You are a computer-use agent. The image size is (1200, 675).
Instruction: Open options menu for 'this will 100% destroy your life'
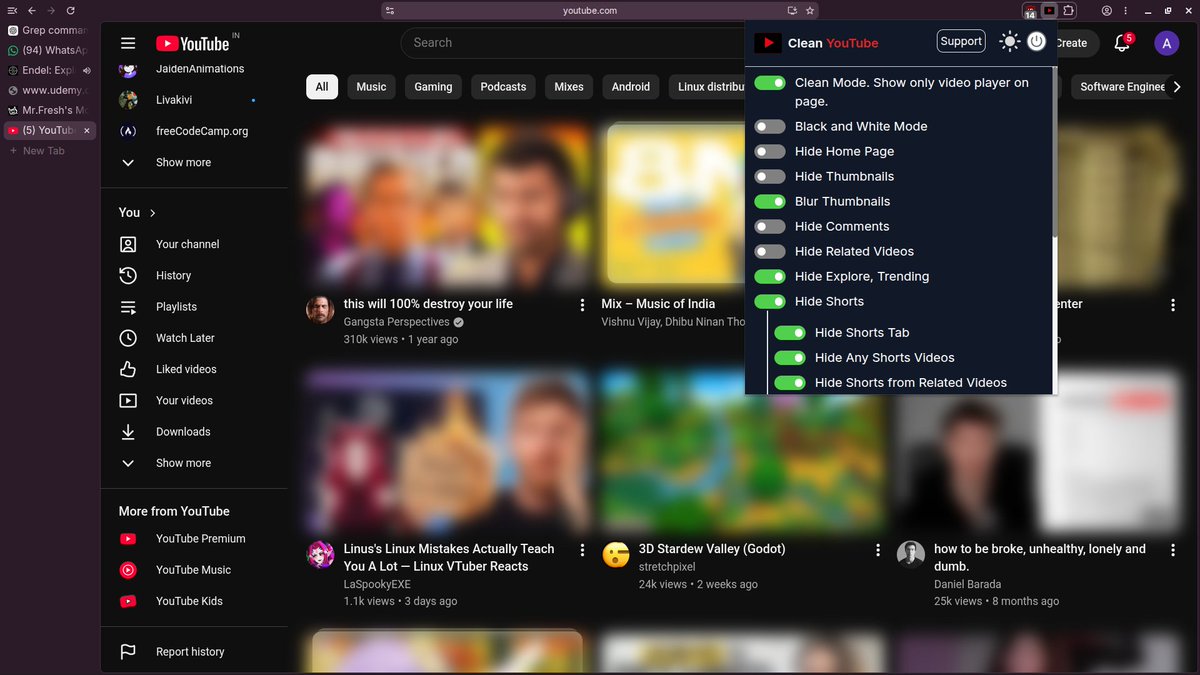[582, 304]
